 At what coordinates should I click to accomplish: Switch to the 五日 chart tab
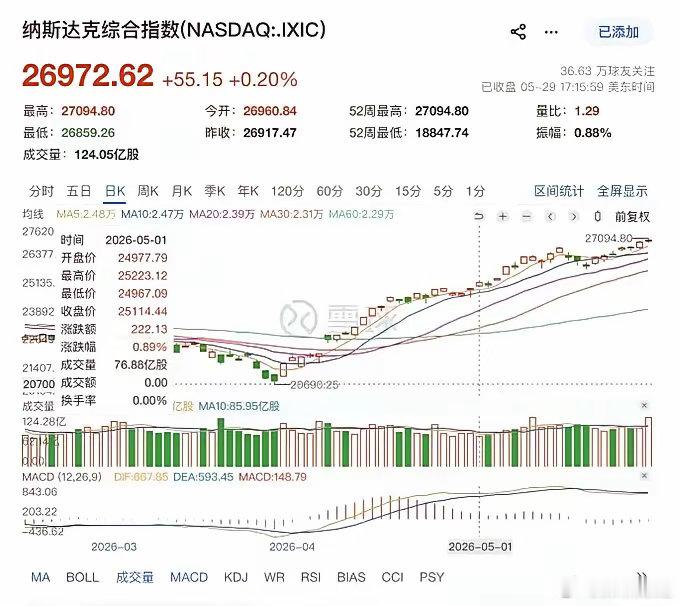tap(79, 191)
